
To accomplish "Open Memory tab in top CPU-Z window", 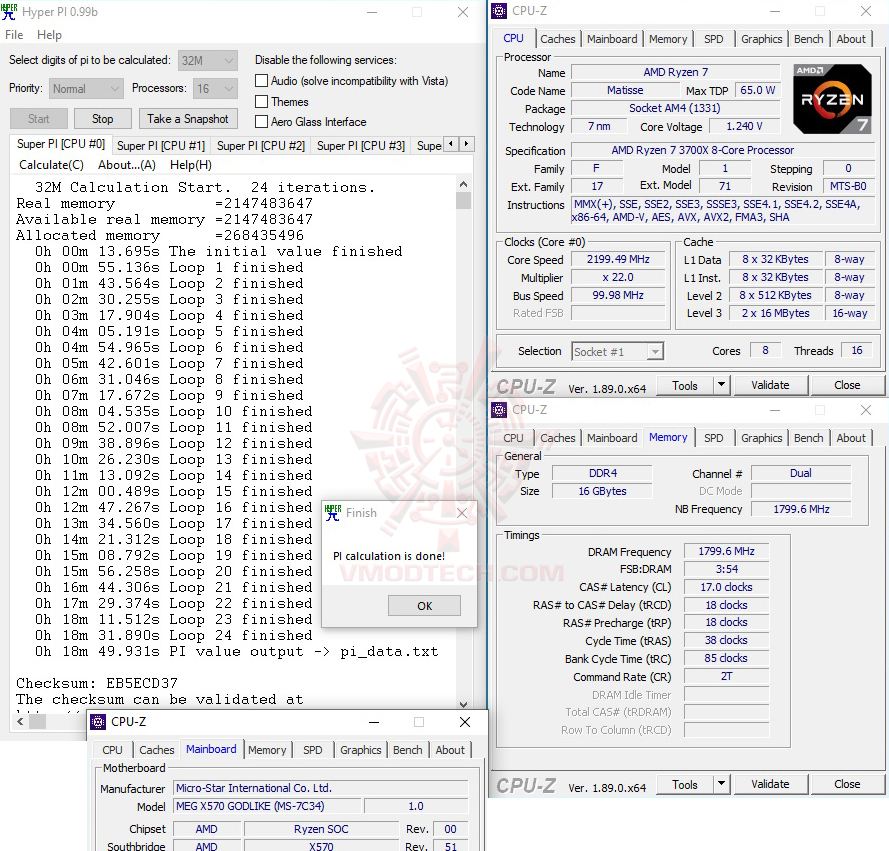I will pos(668,39).
